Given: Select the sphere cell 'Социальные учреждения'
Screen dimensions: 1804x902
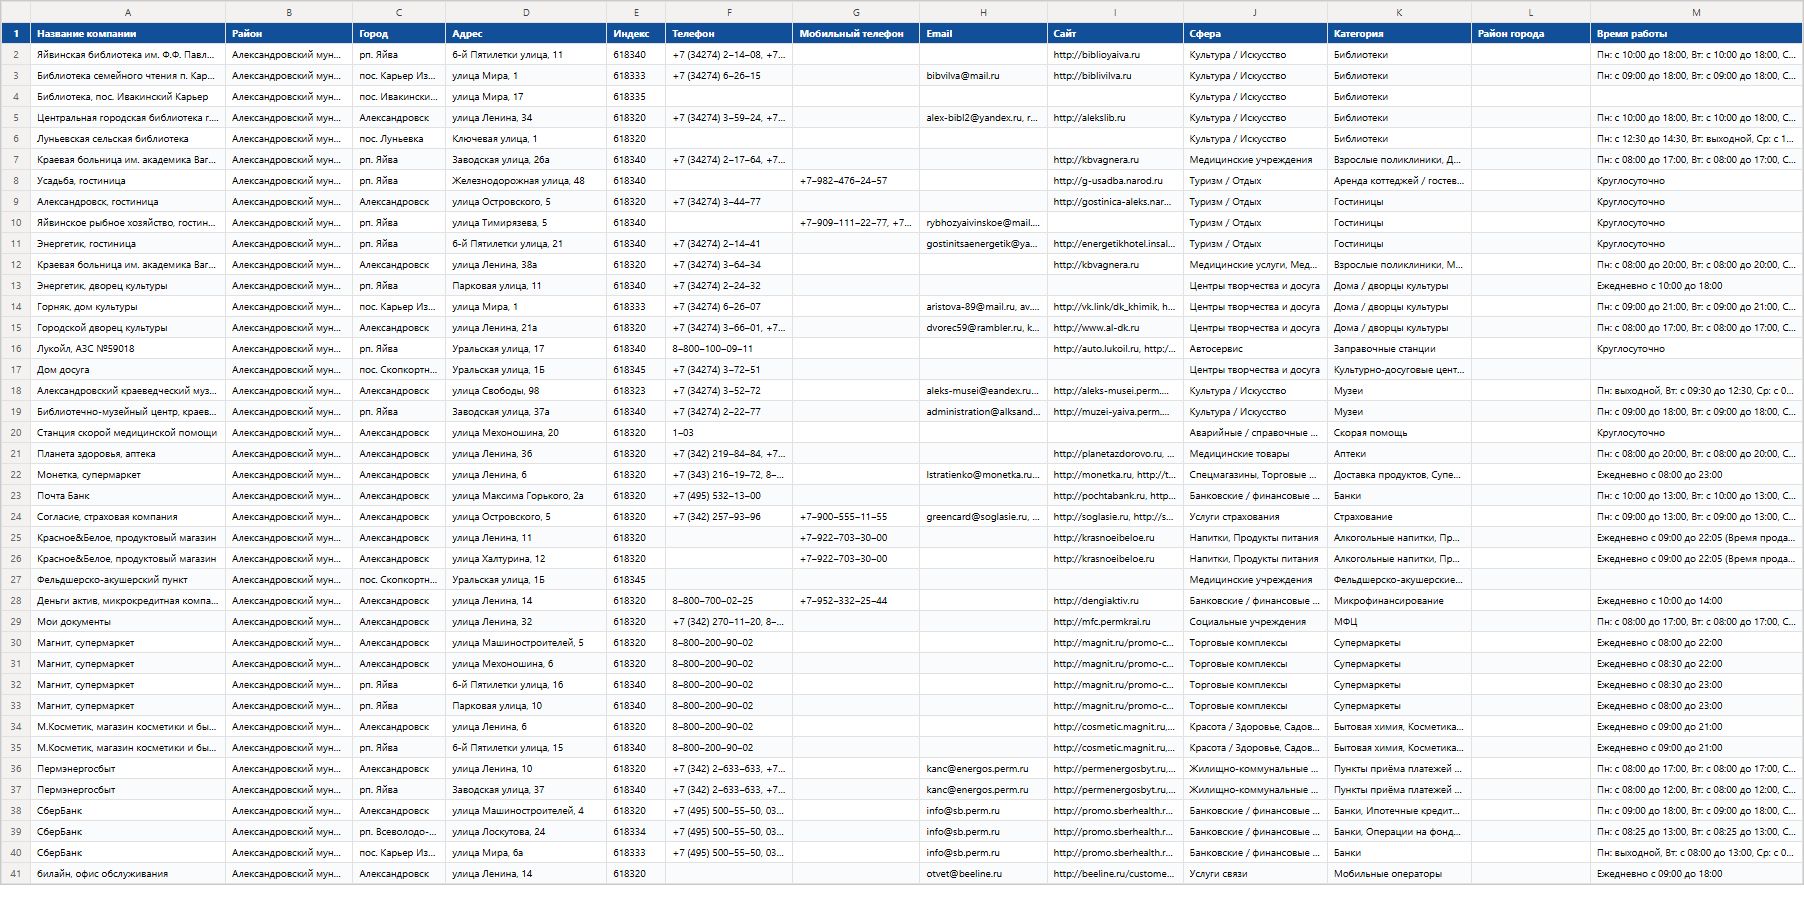Looking at the screenshot, I should click(x=1255, y=622).
